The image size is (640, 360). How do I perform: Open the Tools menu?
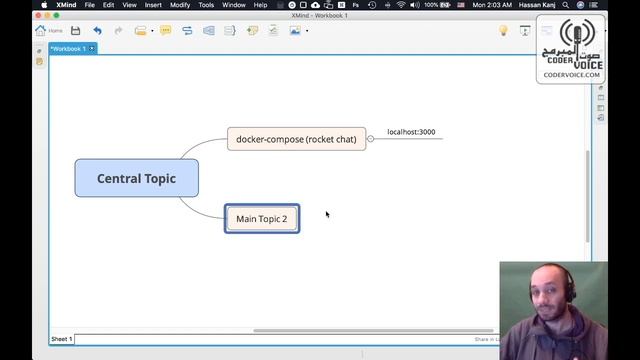(x=206, y=5)
